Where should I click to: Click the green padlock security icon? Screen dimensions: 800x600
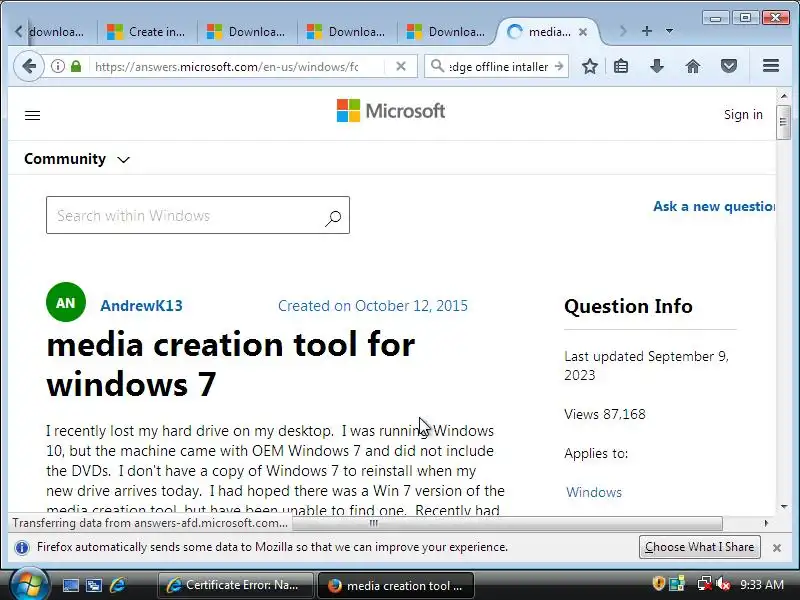click(x=76, y=66)
